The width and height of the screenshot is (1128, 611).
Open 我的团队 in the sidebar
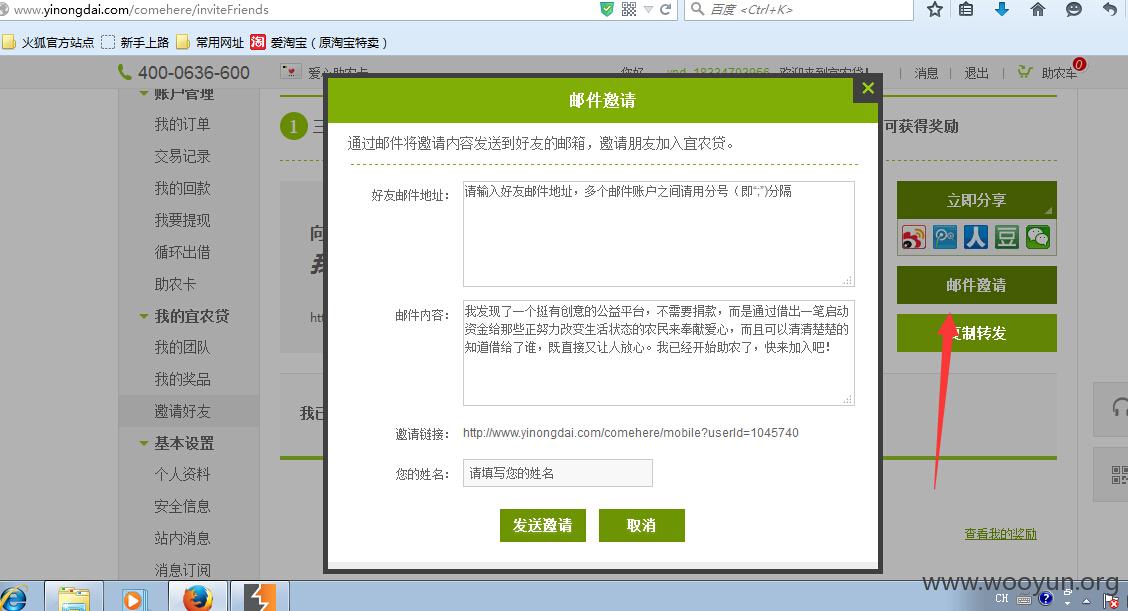click(182, 348)
